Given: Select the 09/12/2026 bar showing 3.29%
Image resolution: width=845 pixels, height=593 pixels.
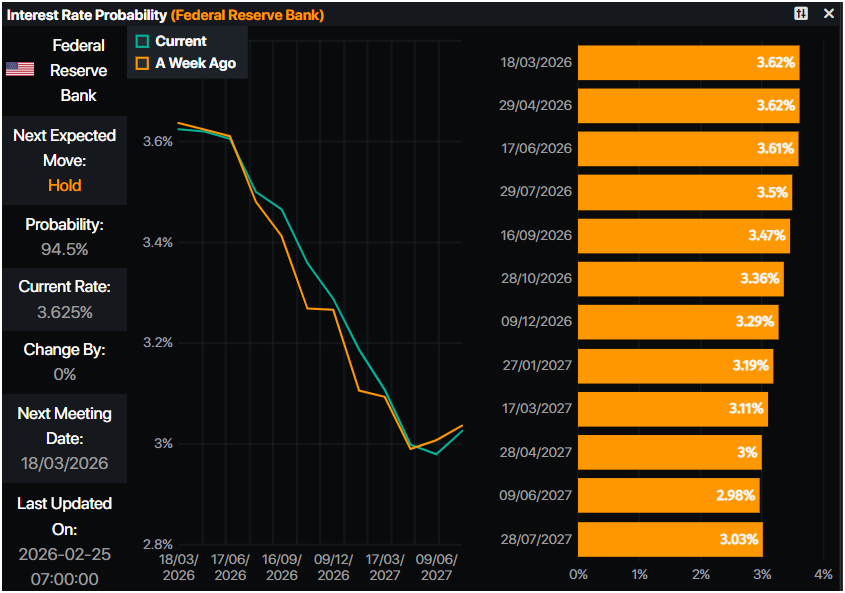Looking at the screenshot, I should (x=677, y=322).
